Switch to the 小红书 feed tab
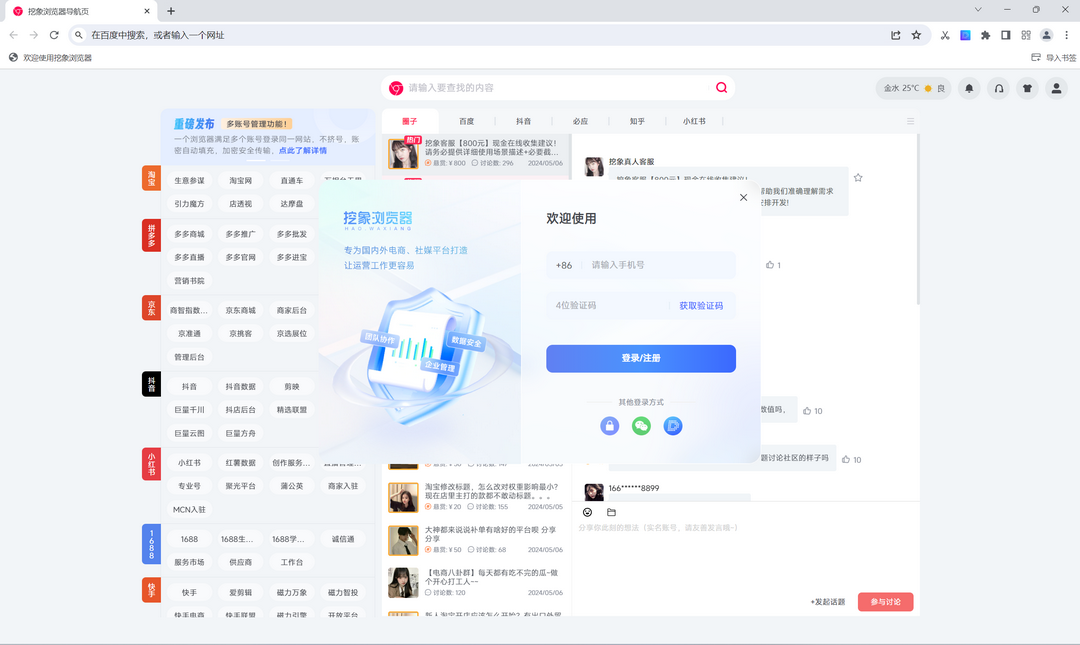This screenshot has height=645, width=1080. coord(694,120)
